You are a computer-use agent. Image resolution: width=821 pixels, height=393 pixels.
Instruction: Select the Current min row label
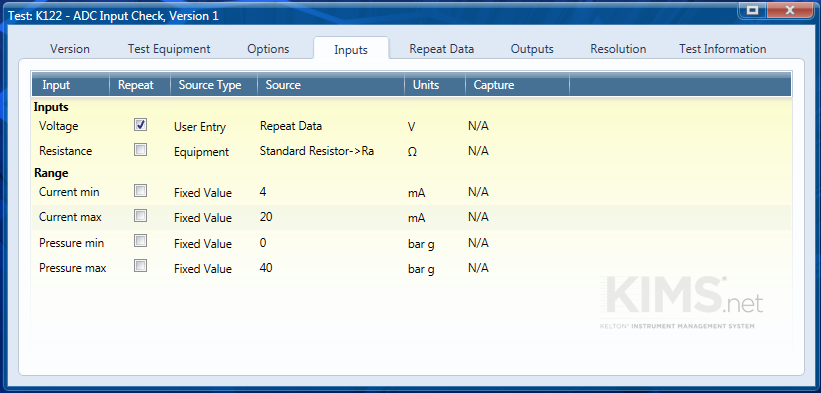pos(69,192)
